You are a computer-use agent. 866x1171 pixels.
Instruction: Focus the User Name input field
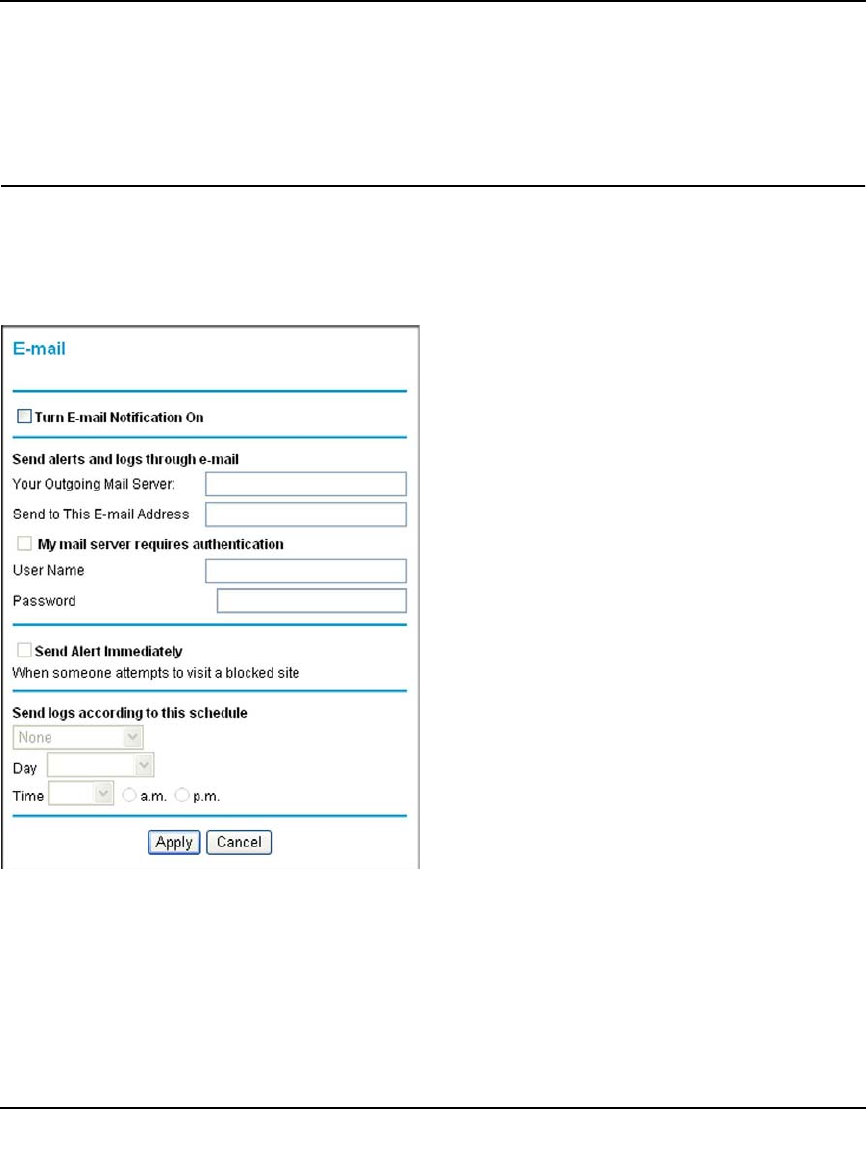pos(306,571)
